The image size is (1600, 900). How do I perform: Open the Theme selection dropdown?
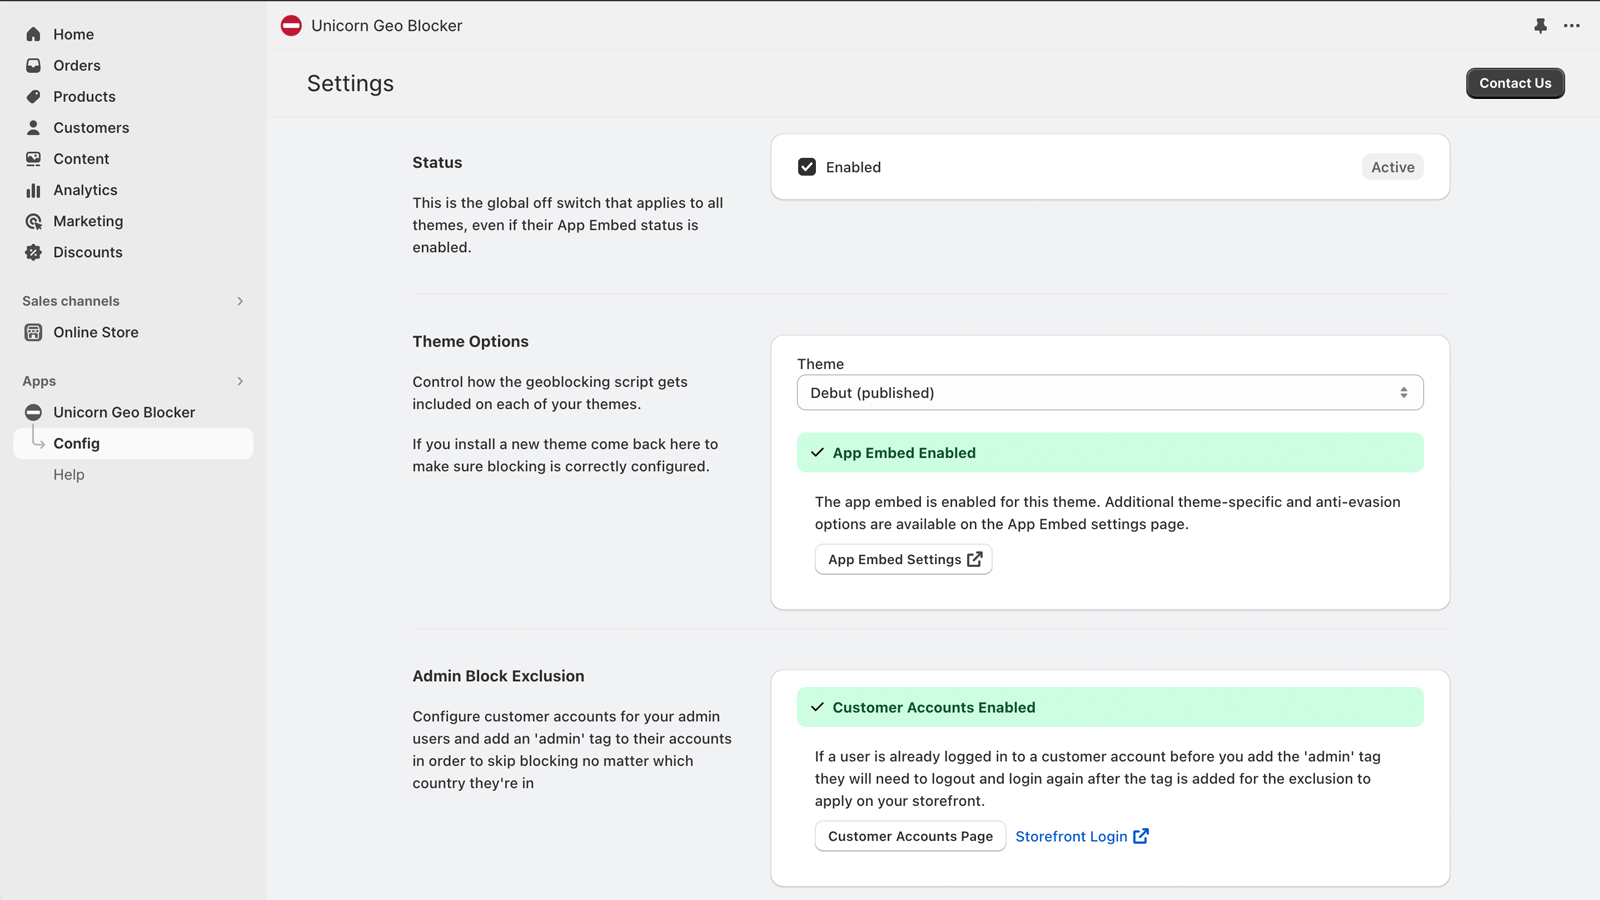click(1109, 392)
